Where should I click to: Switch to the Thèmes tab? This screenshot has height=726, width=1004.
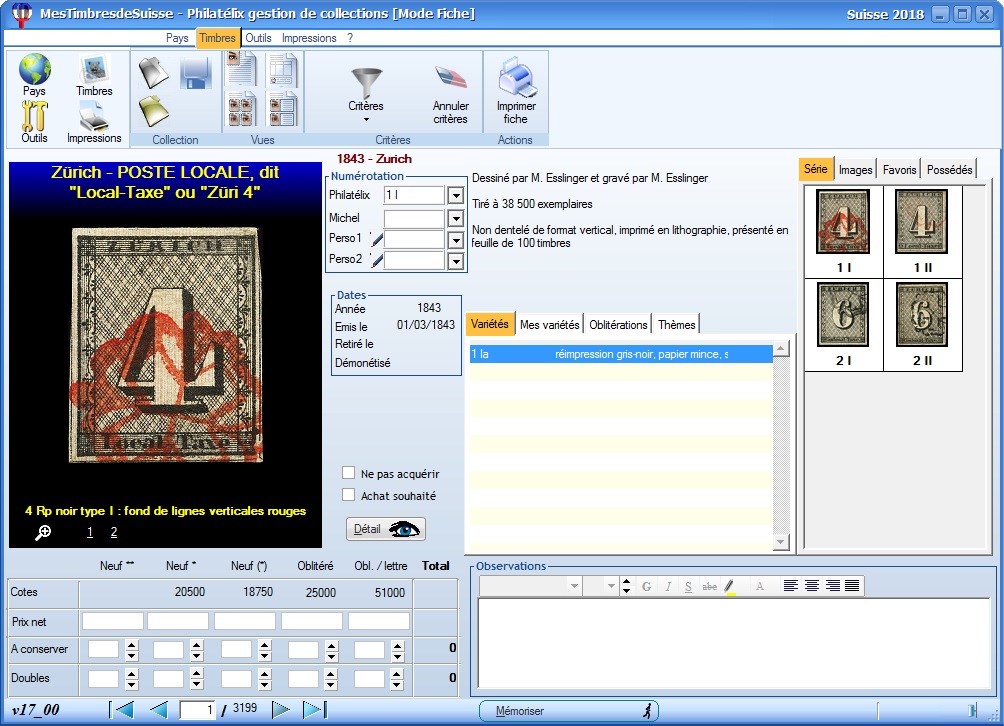coord(676,325)
